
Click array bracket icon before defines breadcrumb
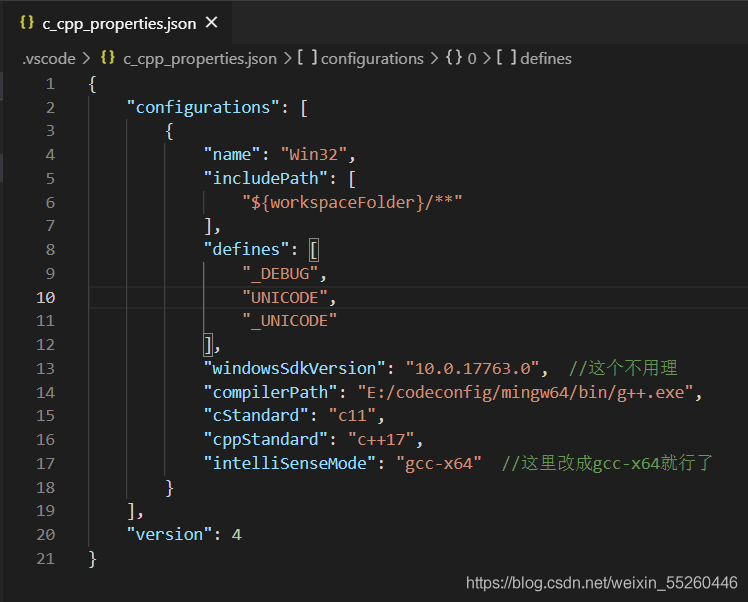click(x=506, y=58)
